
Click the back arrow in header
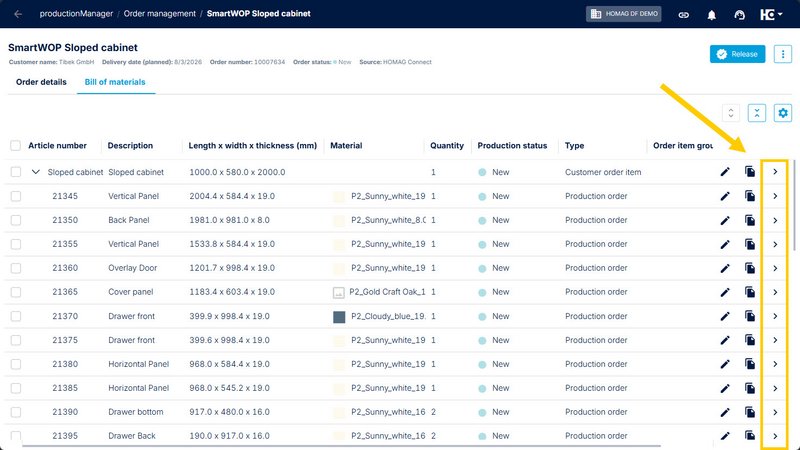[x=18, y=14]
